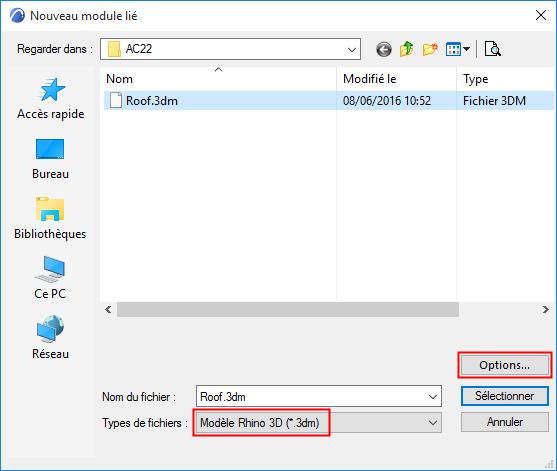Select Ce PC in the sidebar

[x=50, y=278]
